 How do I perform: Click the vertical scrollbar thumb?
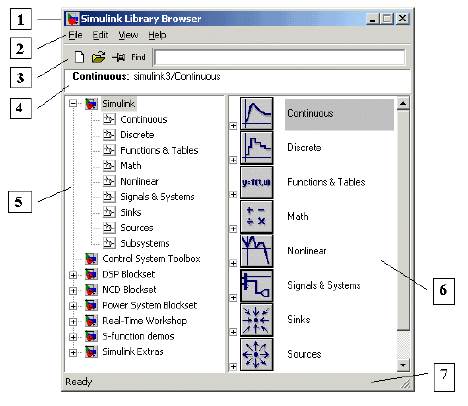point(403,220)
